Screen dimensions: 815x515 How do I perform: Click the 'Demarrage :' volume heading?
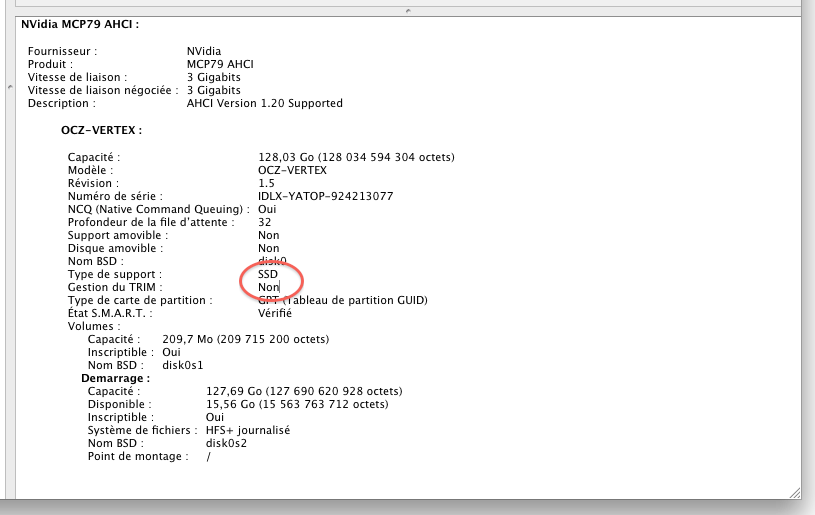pyautogui.click(x=115, y=378)
